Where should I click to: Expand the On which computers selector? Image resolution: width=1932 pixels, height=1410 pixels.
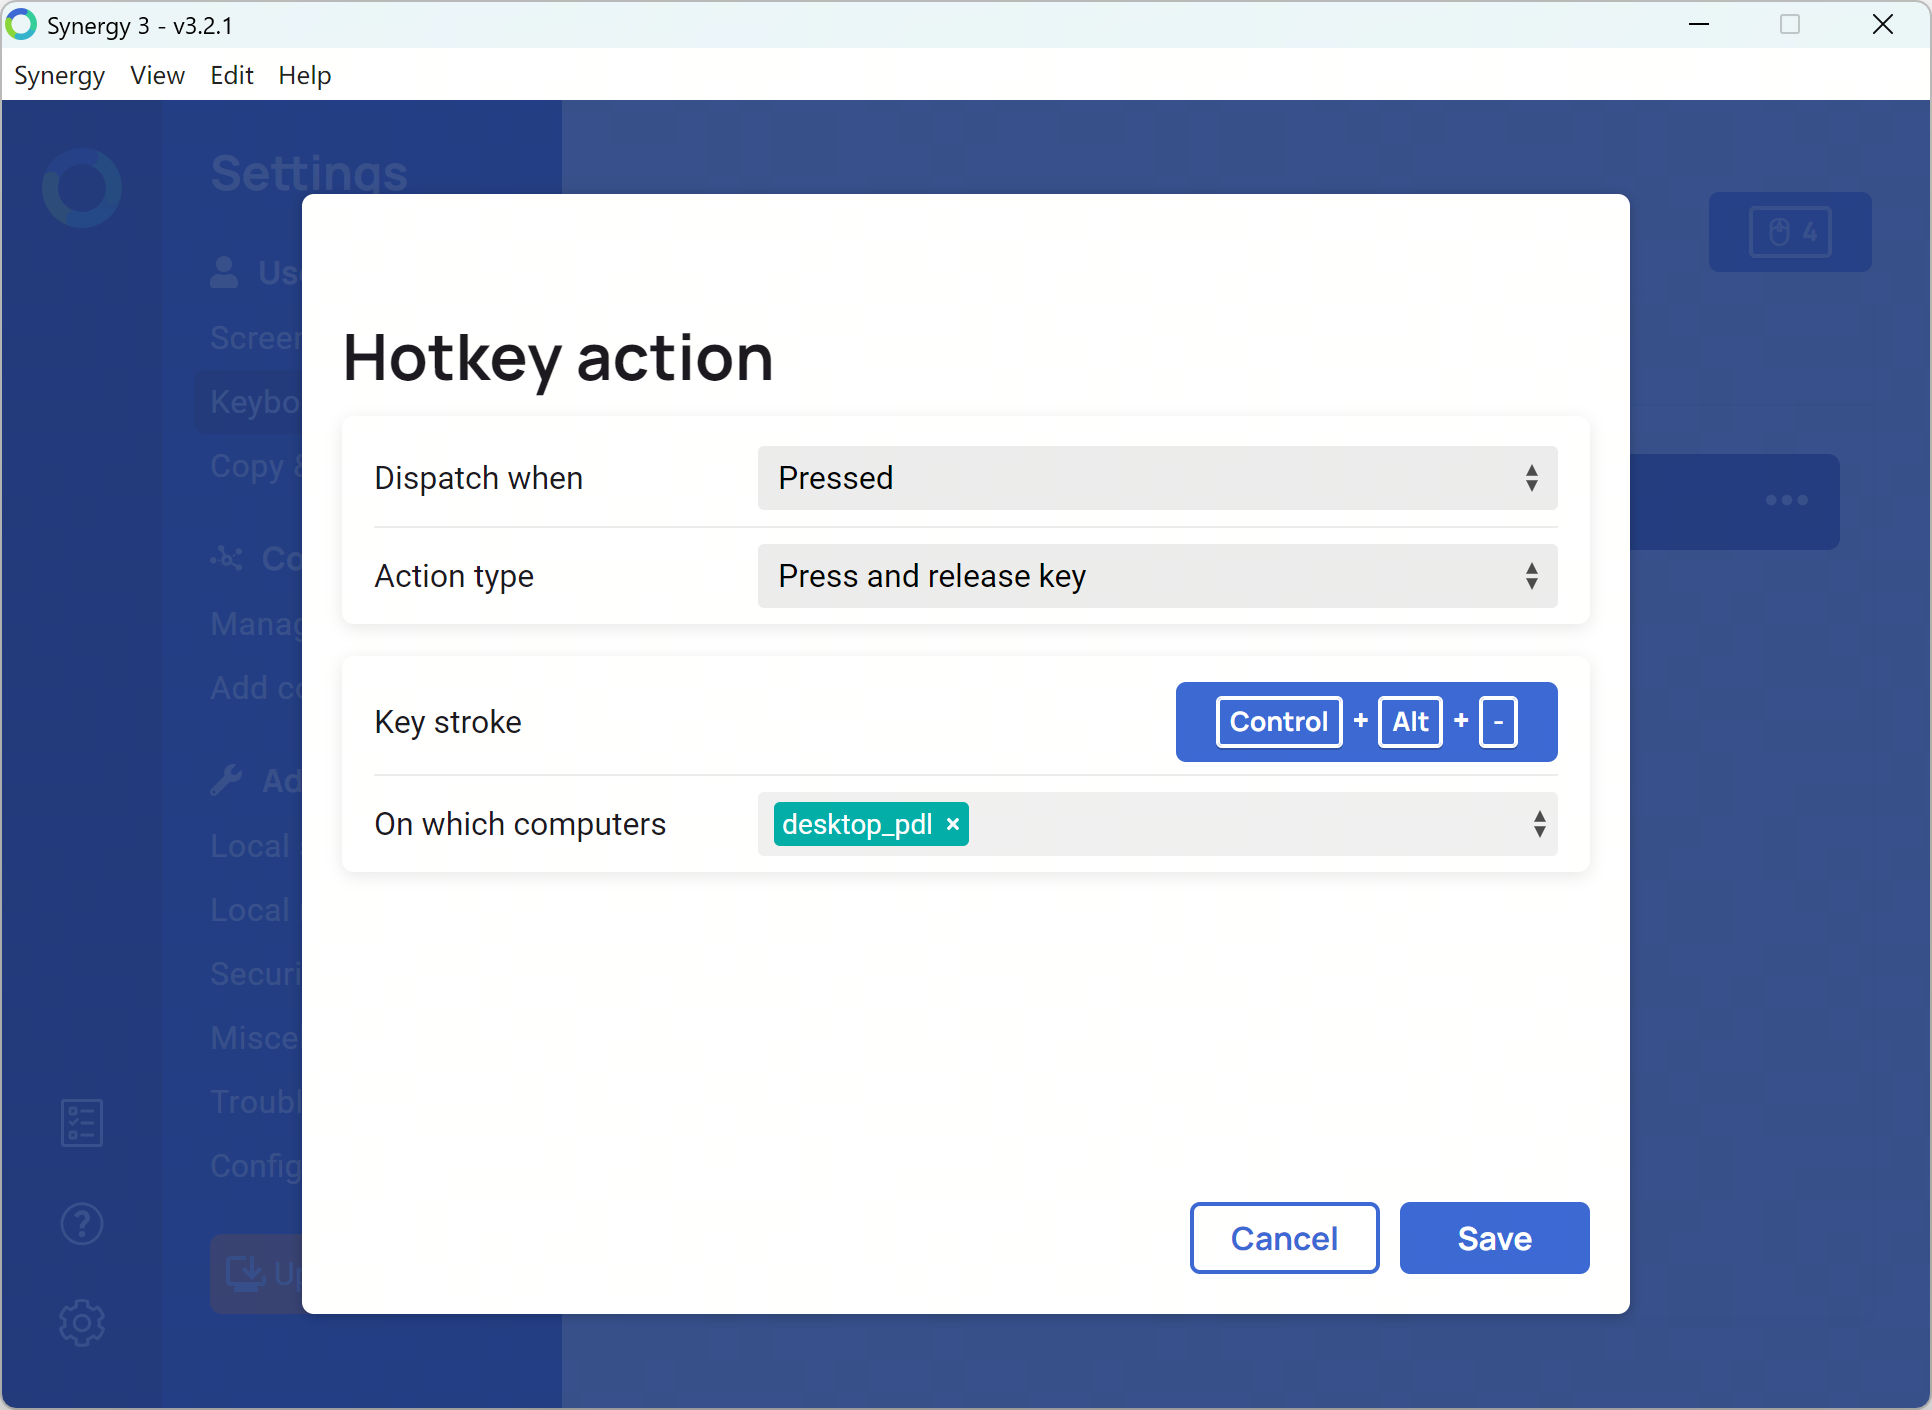click(x=1539, y=824)
